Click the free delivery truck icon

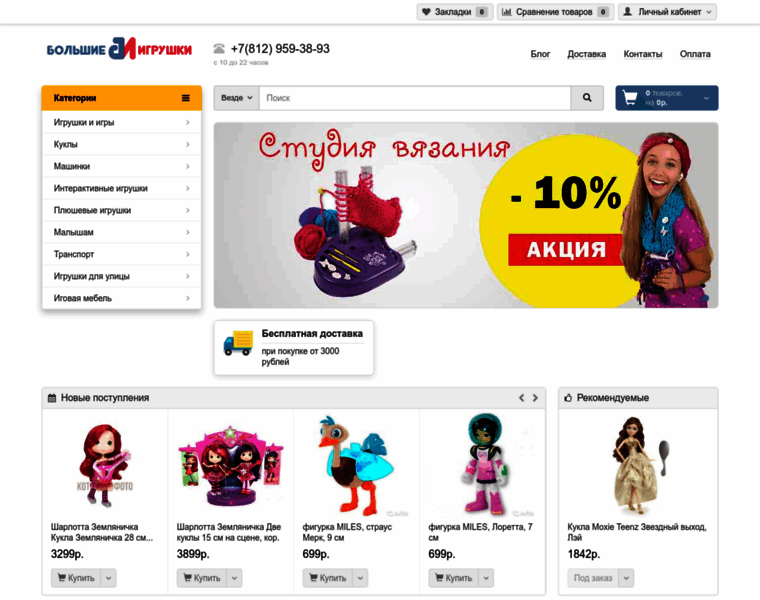pos(238,343)
